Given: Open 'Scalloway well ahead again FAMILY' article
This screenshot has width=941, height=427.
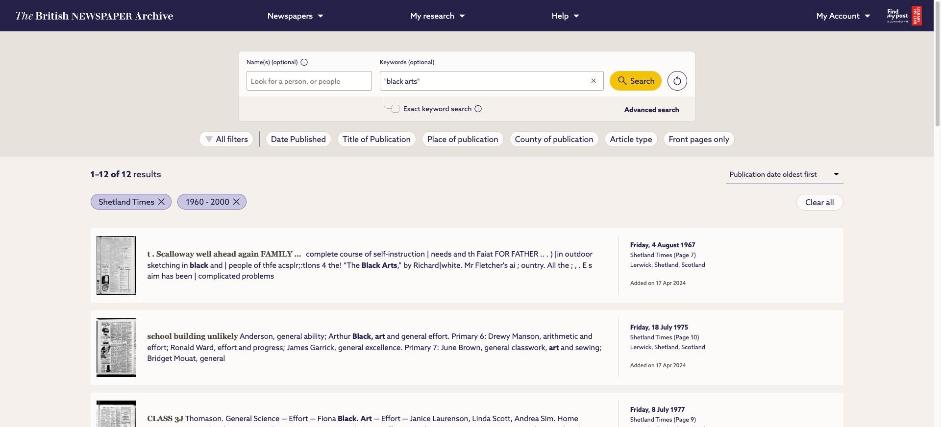Looking at the screenshot, I should [224, 254].
